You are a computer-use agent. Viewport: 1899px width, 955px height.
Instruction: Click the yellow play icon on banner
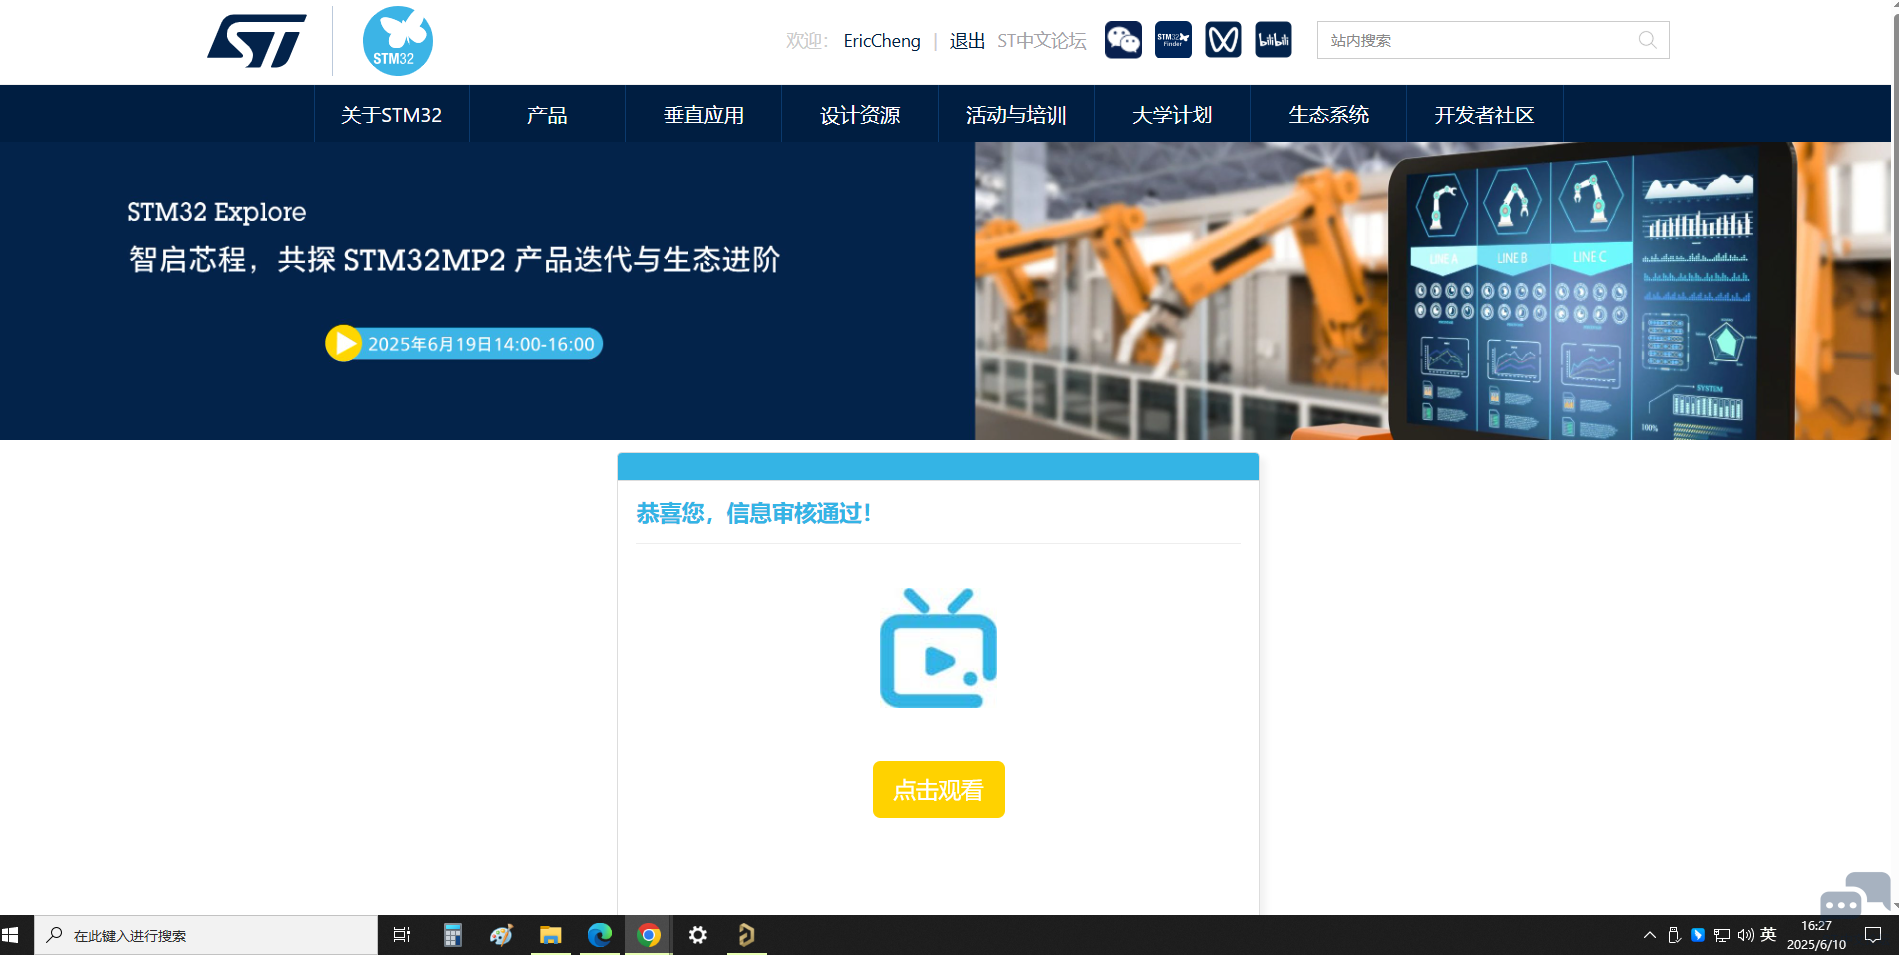click(343, 343)
